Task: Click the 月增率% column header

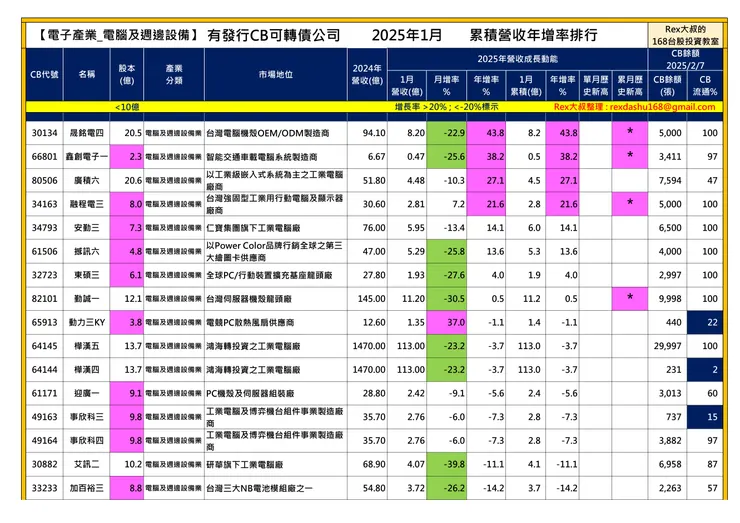Action: tap(446, 85)
